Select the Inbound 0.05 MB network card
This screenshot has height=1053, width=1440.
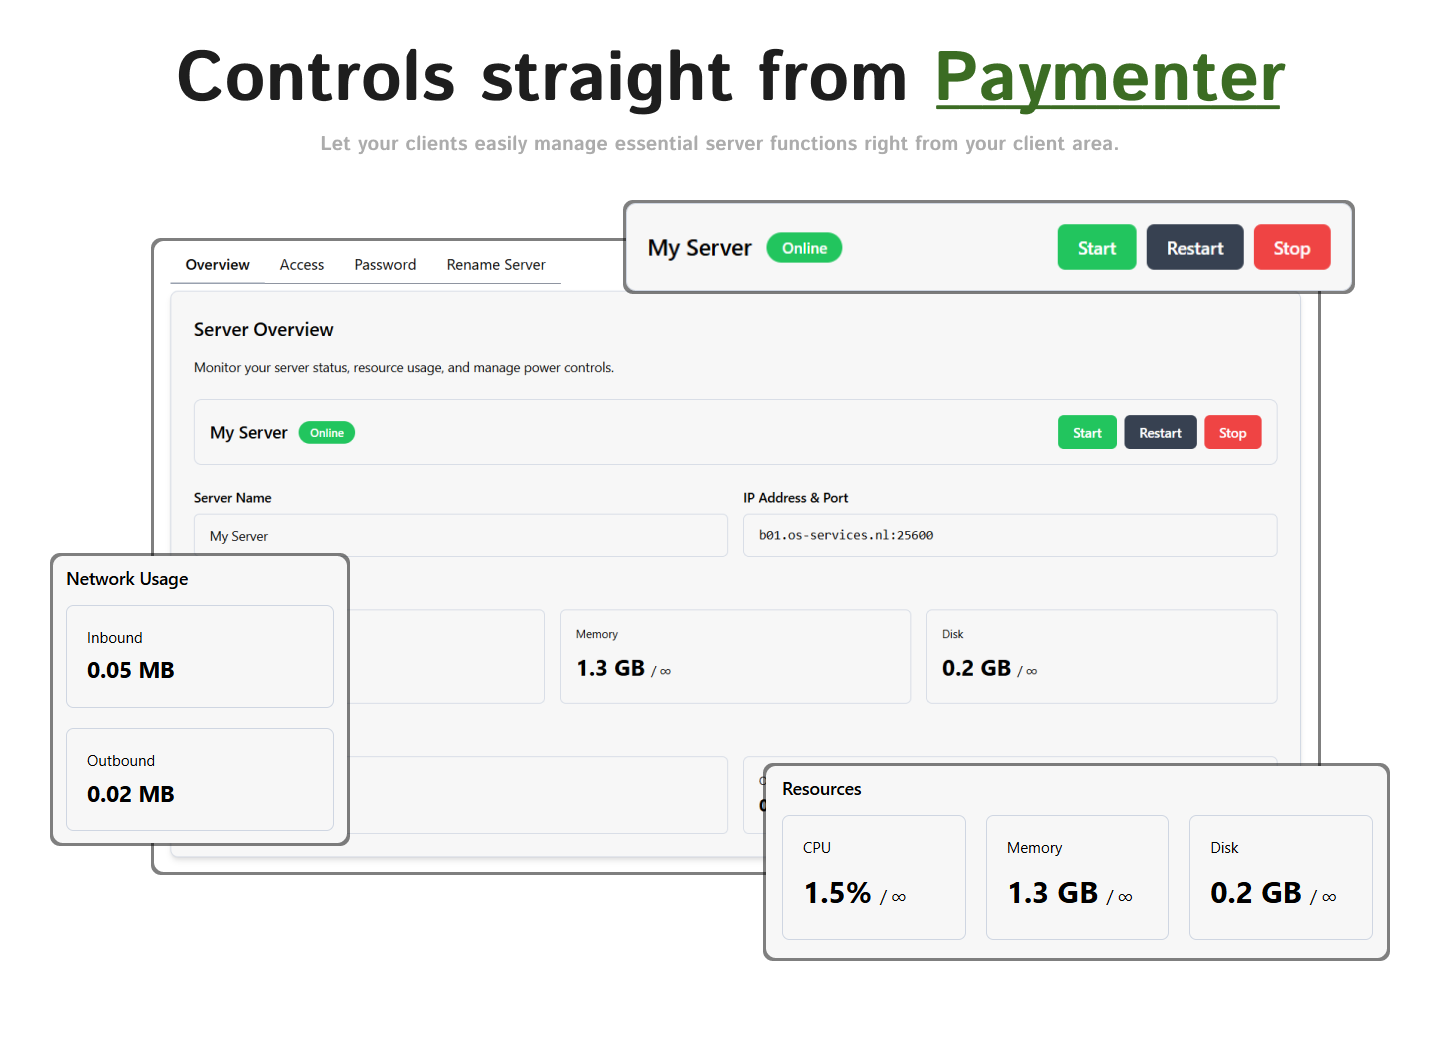(200, 656)
